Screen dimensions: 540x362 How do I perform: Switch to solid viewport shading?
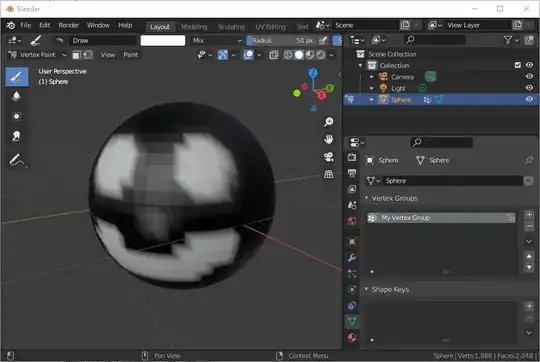[x=299, y=55]
